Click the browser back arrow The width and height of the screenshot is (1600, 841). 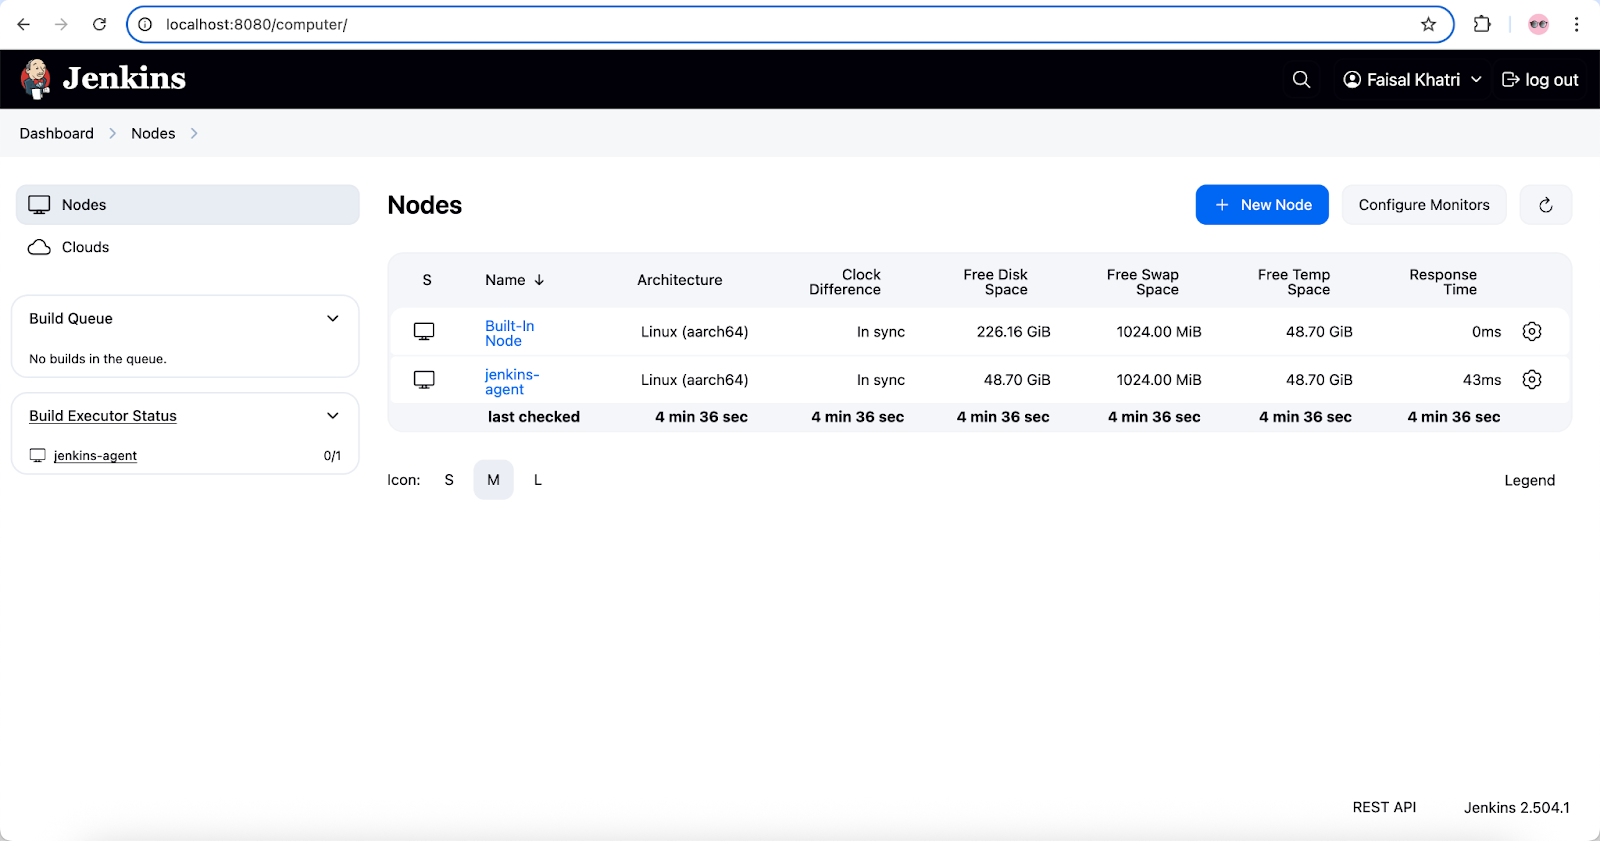click(x=24, y=24)
